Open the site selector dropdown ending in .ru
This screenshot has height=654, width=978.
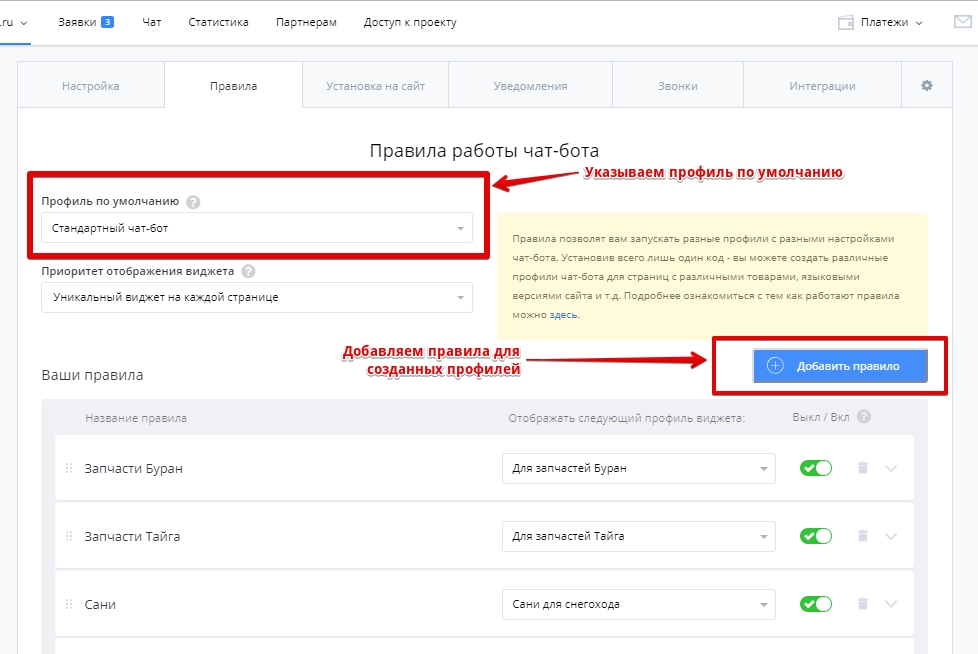click(x=14, y=22)
